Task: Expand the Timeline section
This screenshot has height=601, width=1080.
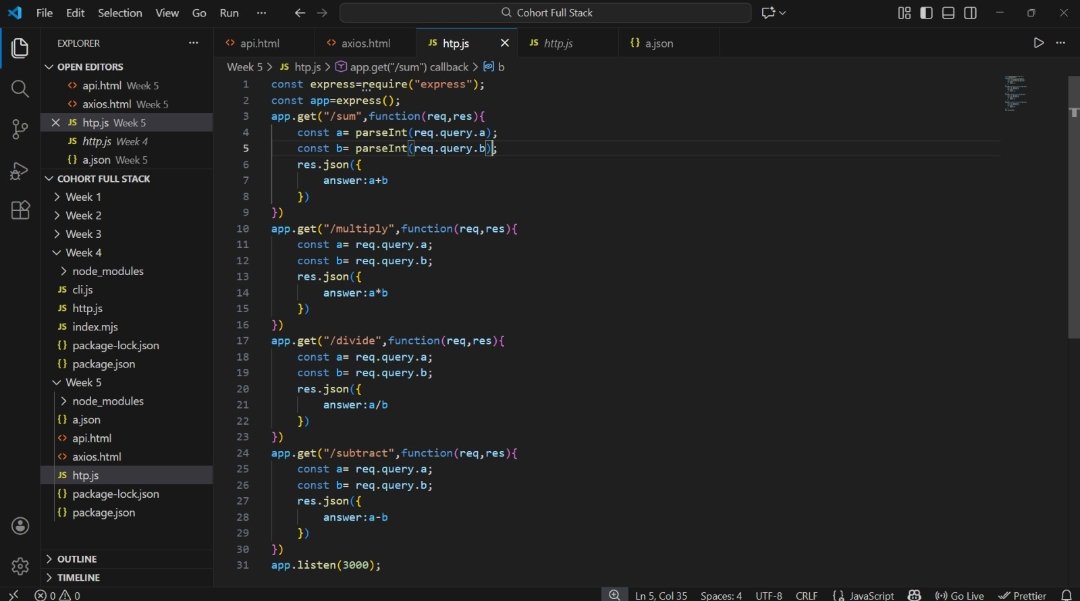Action: 127,578
